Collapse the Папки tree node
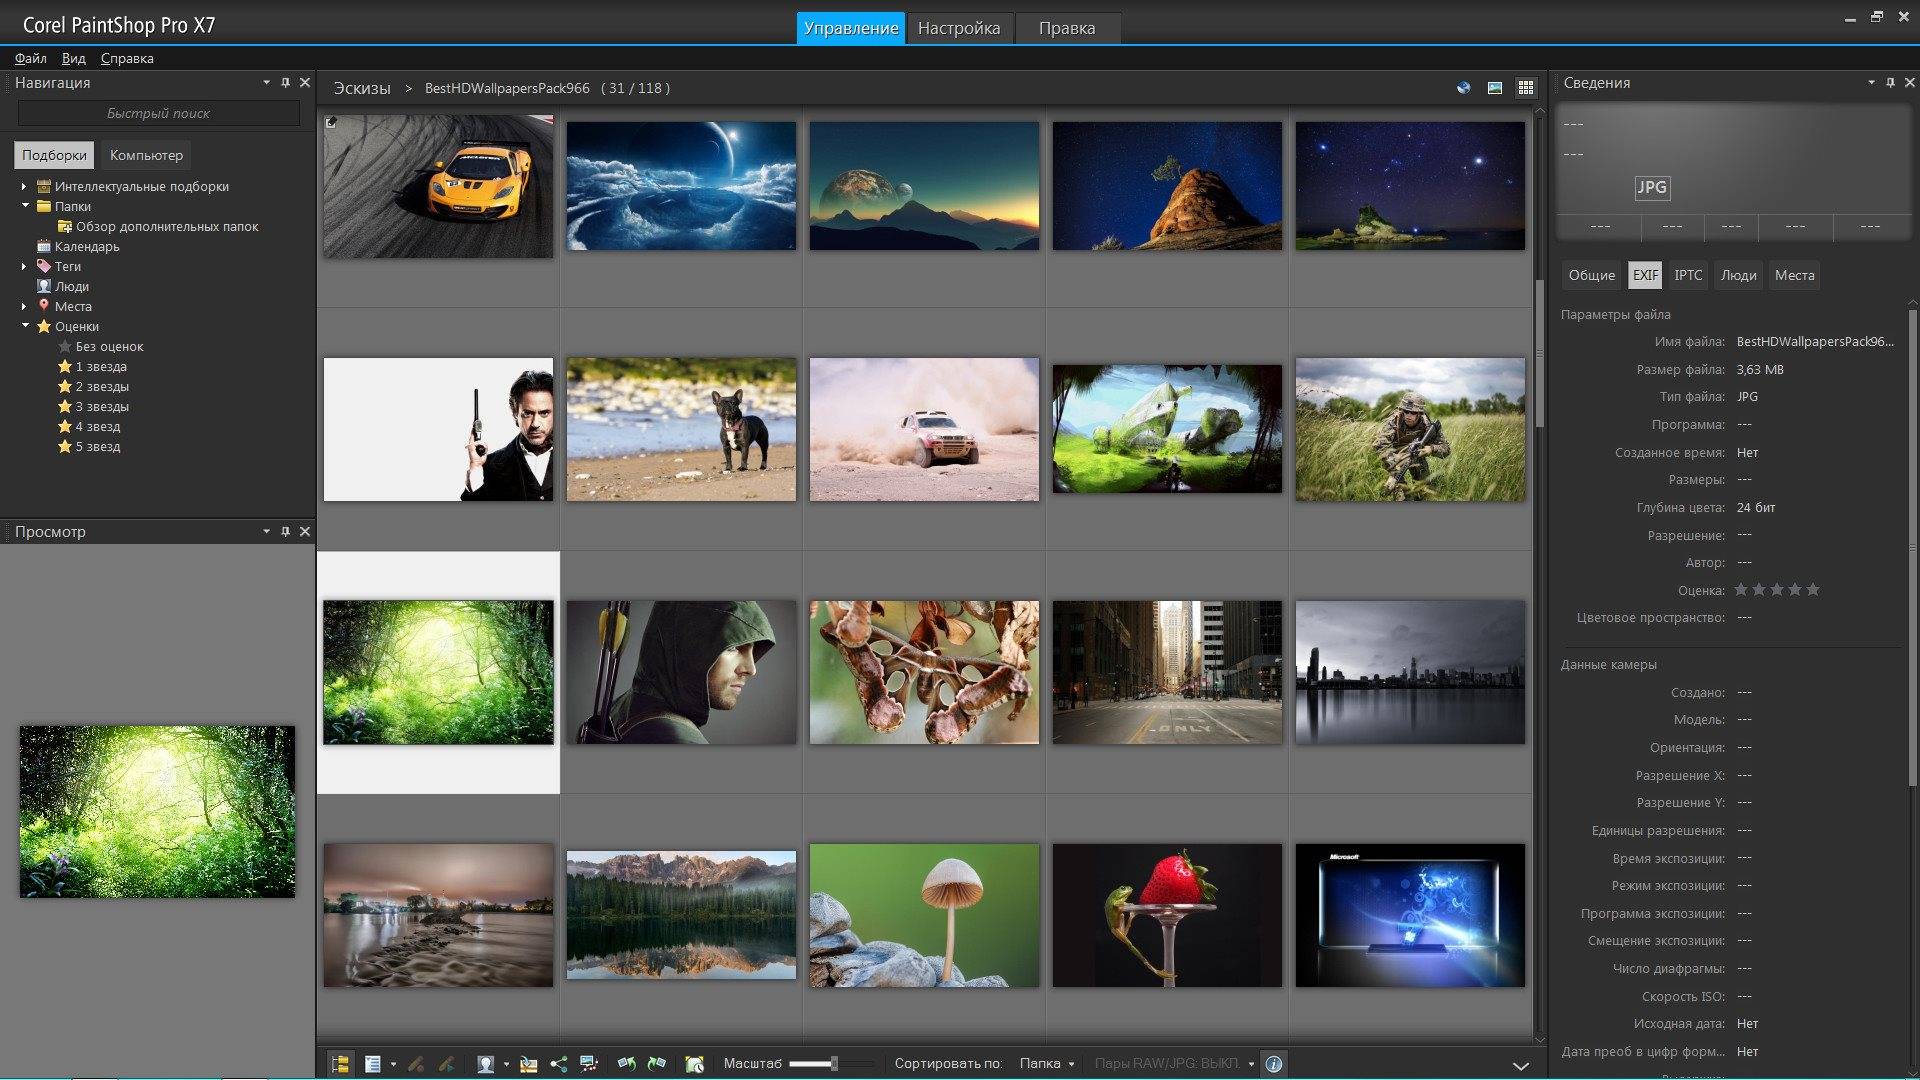Viewport: 1920px width, 1080px height. pyautogui.click(x=25, y=206)
